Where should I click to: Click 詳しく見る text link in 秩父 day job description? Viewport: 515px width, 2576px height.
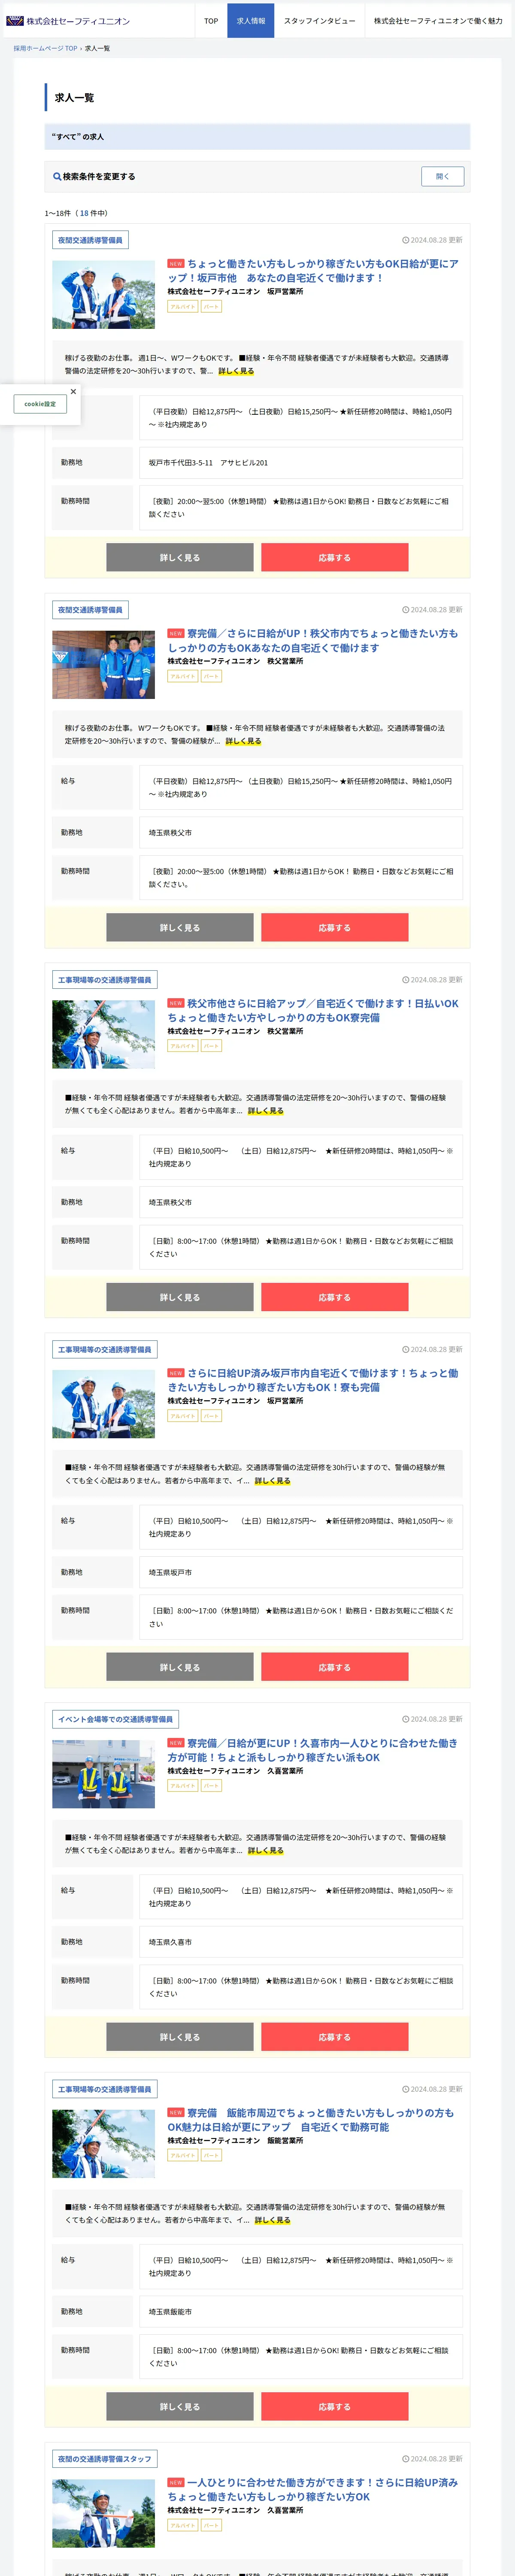tap(266, 1111)
